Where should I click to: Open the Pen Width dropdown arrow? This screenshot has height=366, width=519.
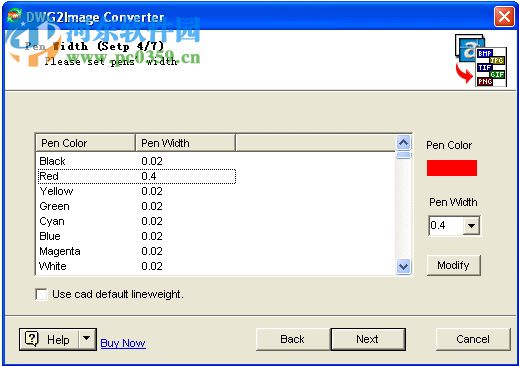tap(471, 226)
